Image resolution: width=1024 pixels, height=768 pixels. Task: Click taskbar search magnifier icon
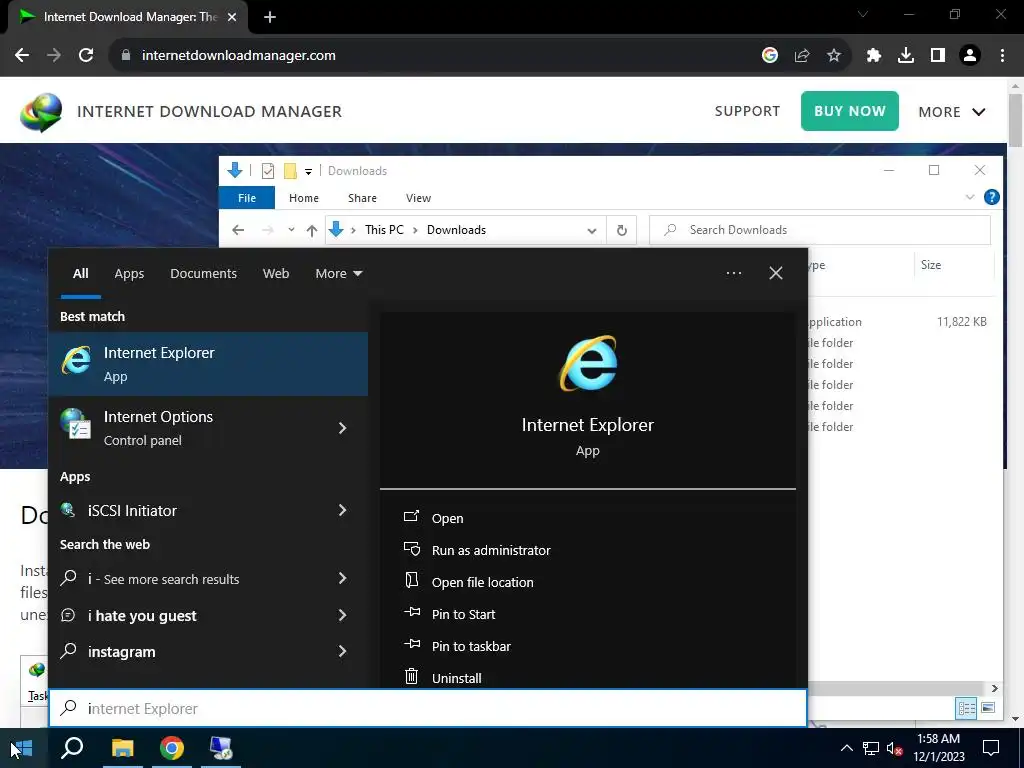click(x=72, y=748)
